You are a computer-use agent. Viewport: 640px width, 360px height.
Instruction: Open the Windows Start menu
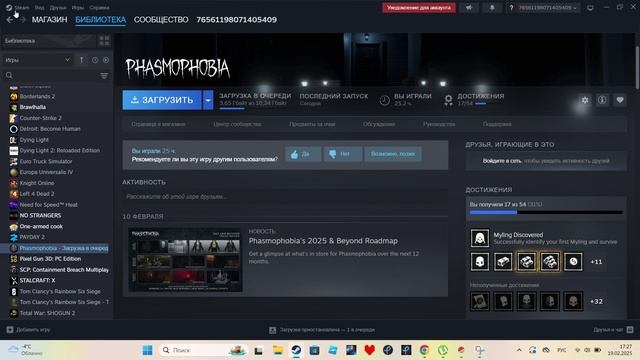(147, 350)
